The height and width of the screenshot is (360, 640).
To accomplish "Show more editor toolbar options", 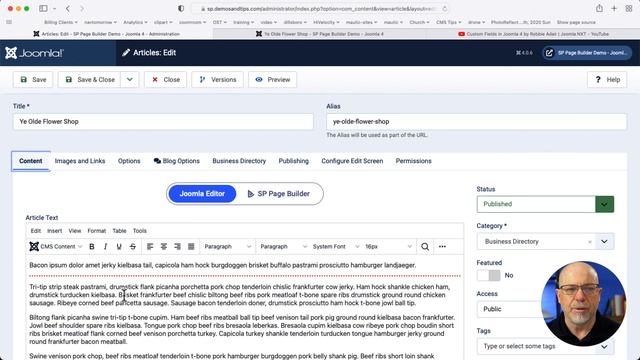I will pos(442,247).
